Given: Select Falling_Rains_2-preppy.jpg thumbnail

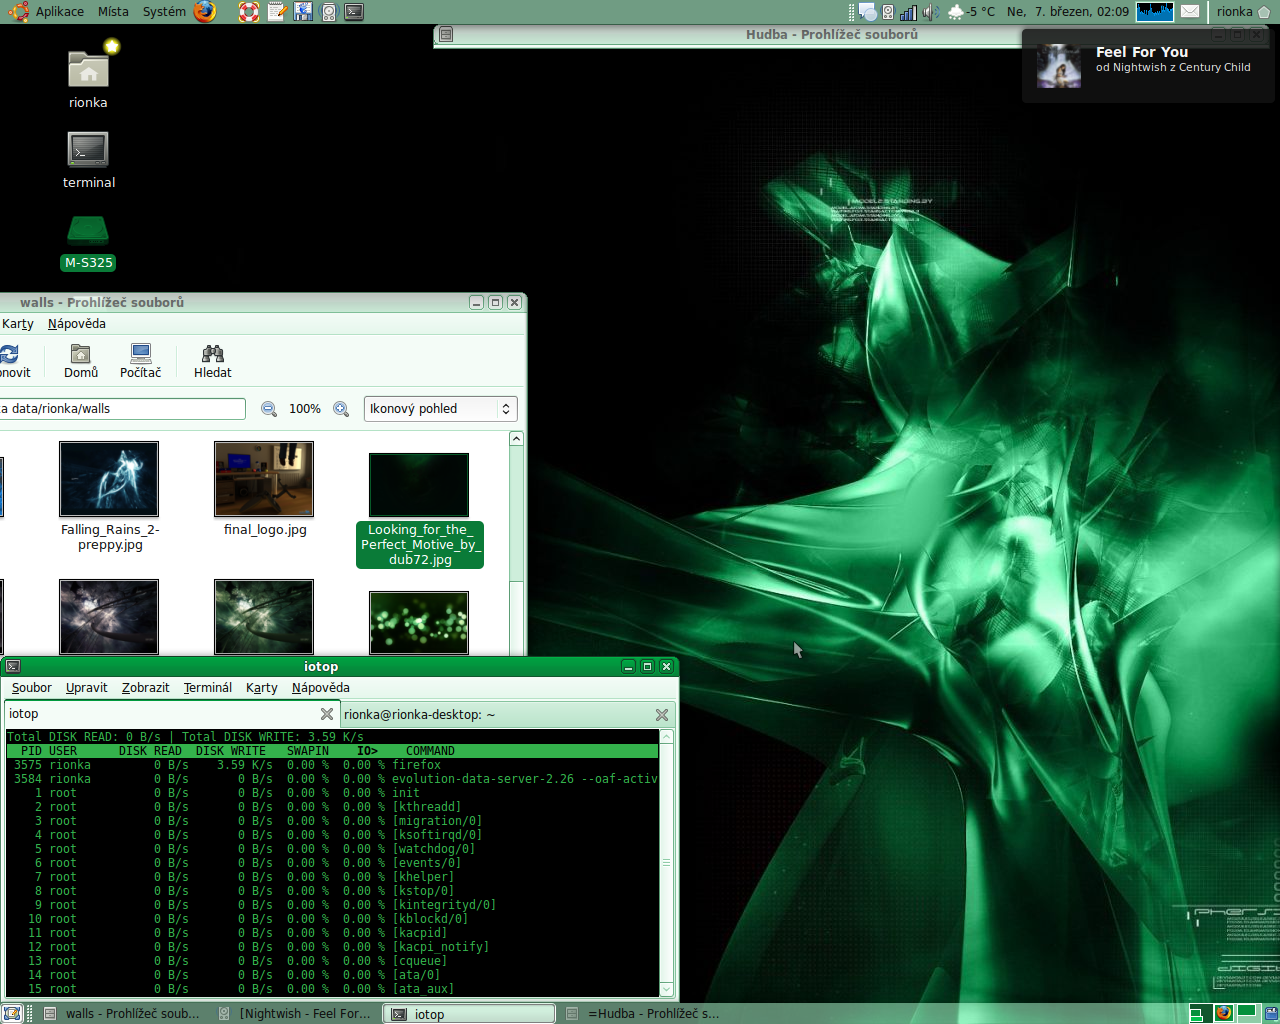Looking at the screenshot, I should [109, 479].
